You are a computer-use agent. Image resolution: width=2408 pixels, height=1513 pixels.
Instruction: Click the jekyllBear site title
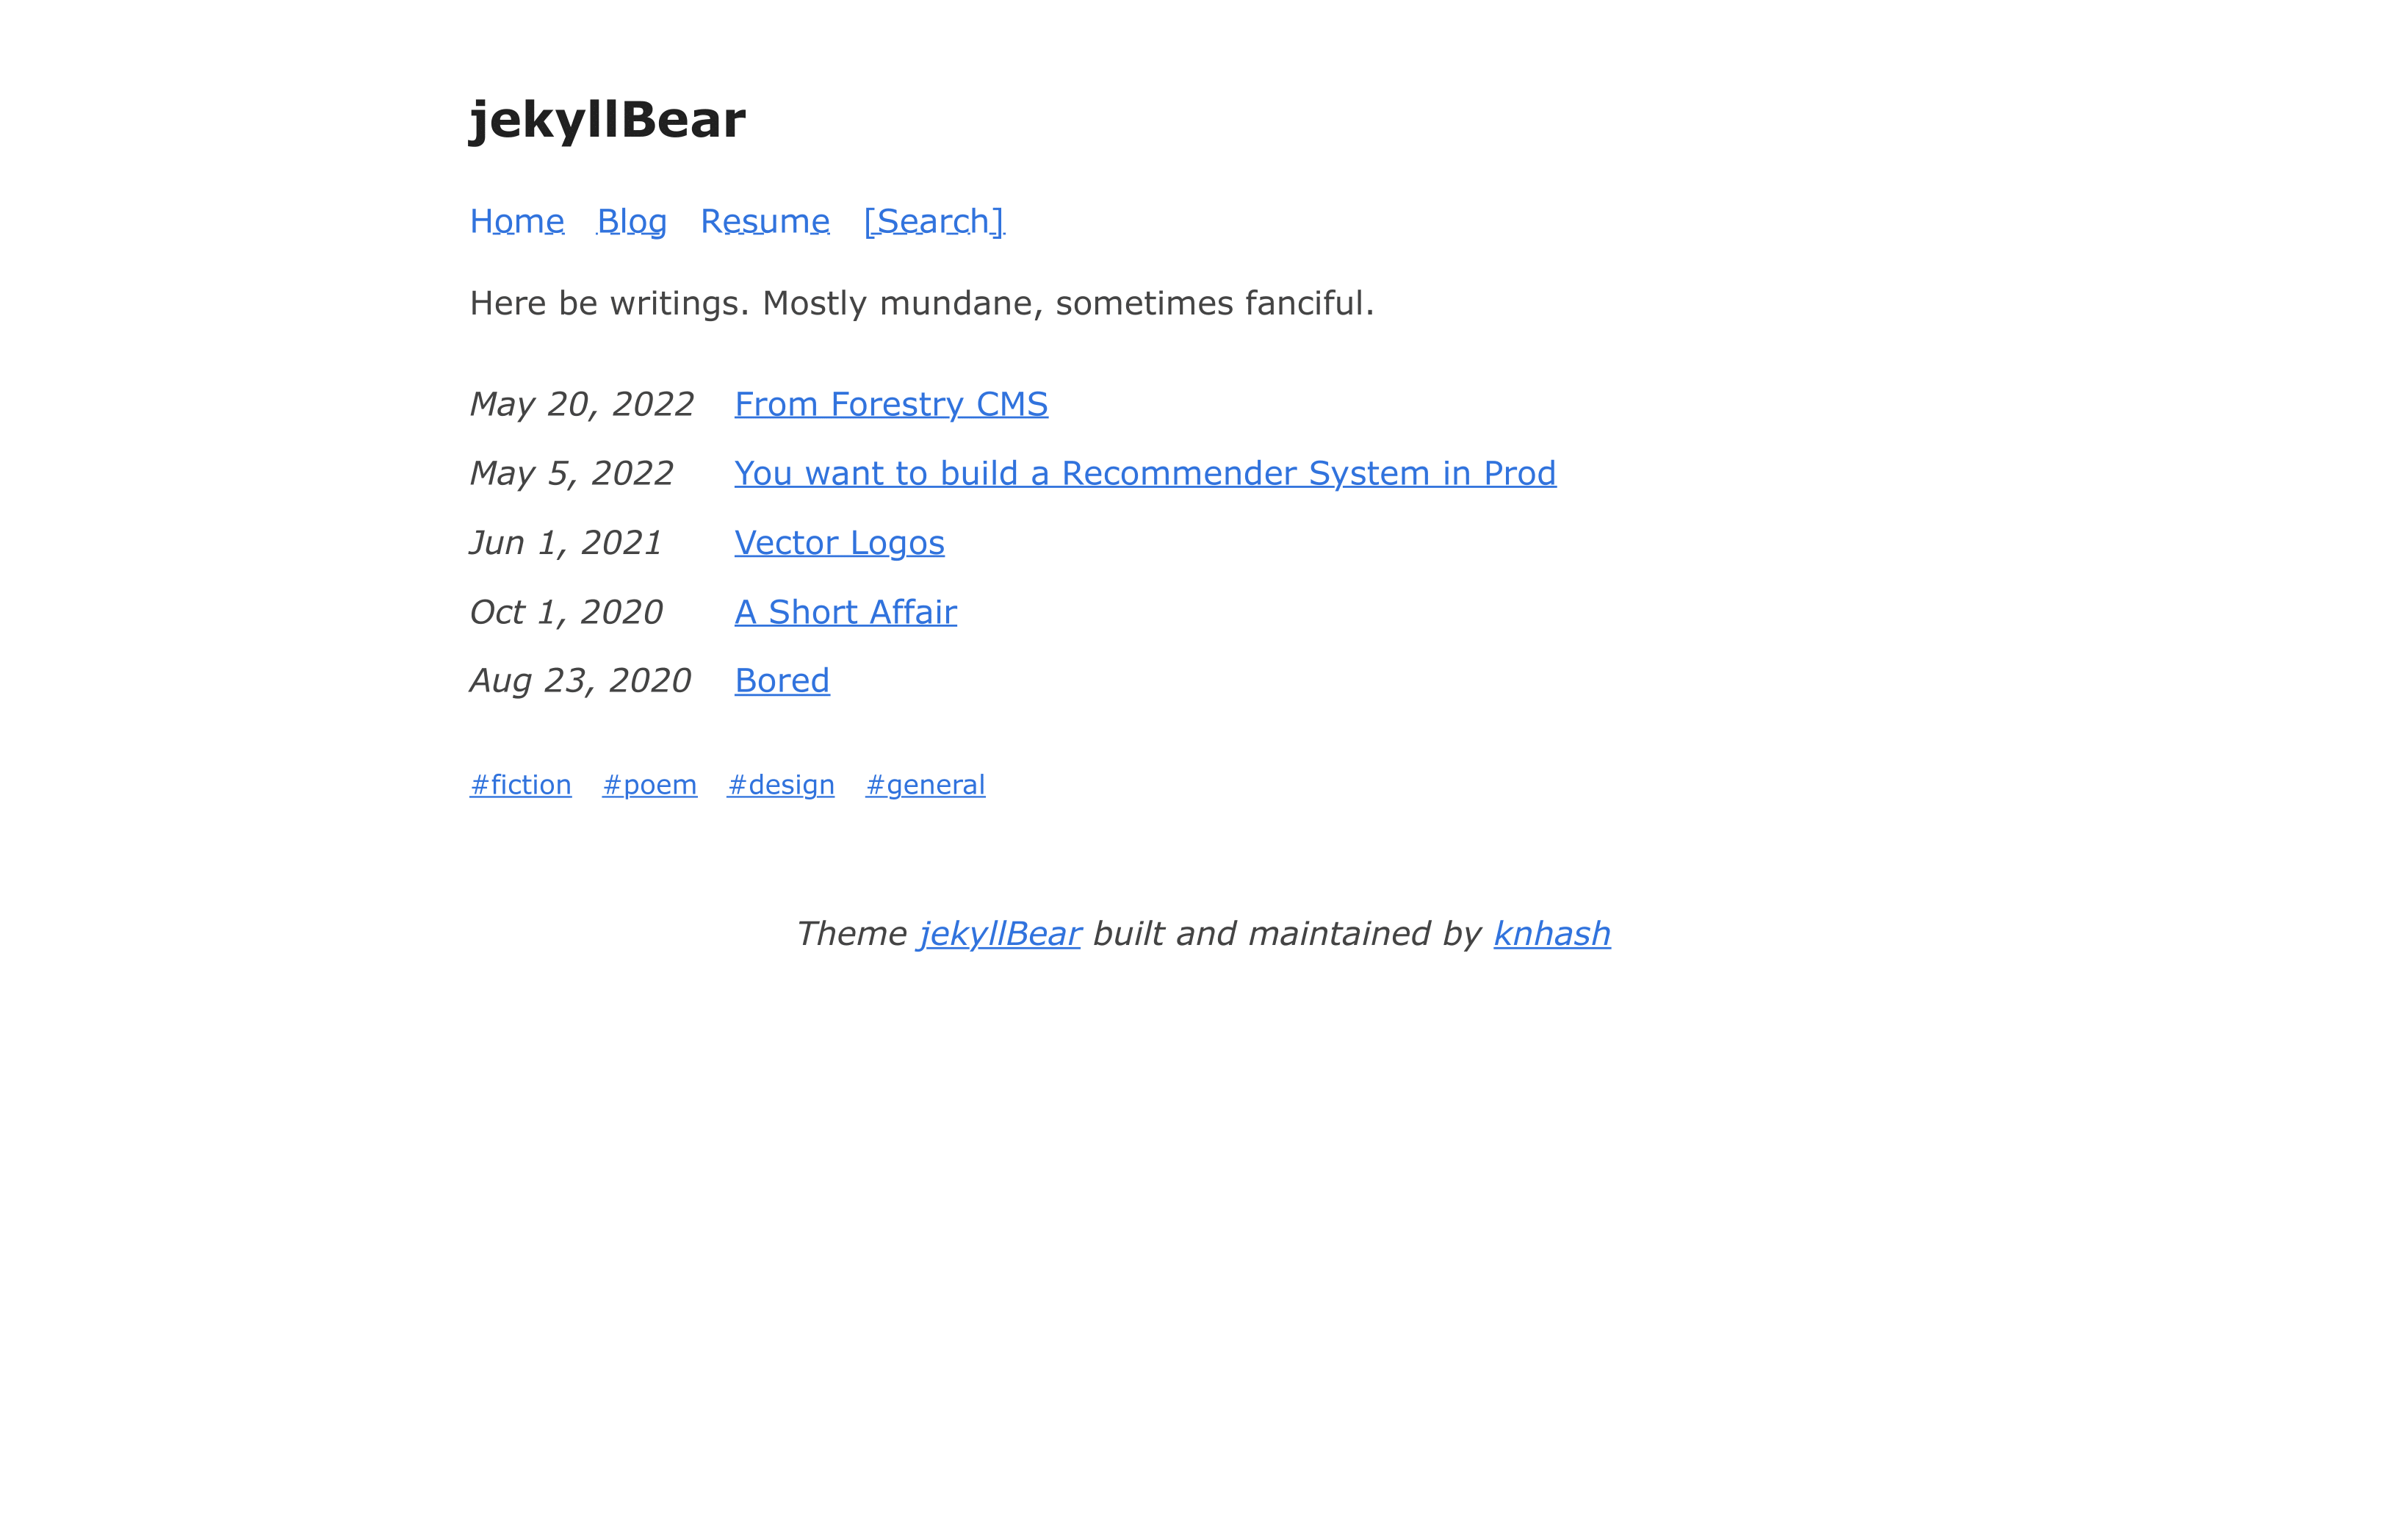605,118
